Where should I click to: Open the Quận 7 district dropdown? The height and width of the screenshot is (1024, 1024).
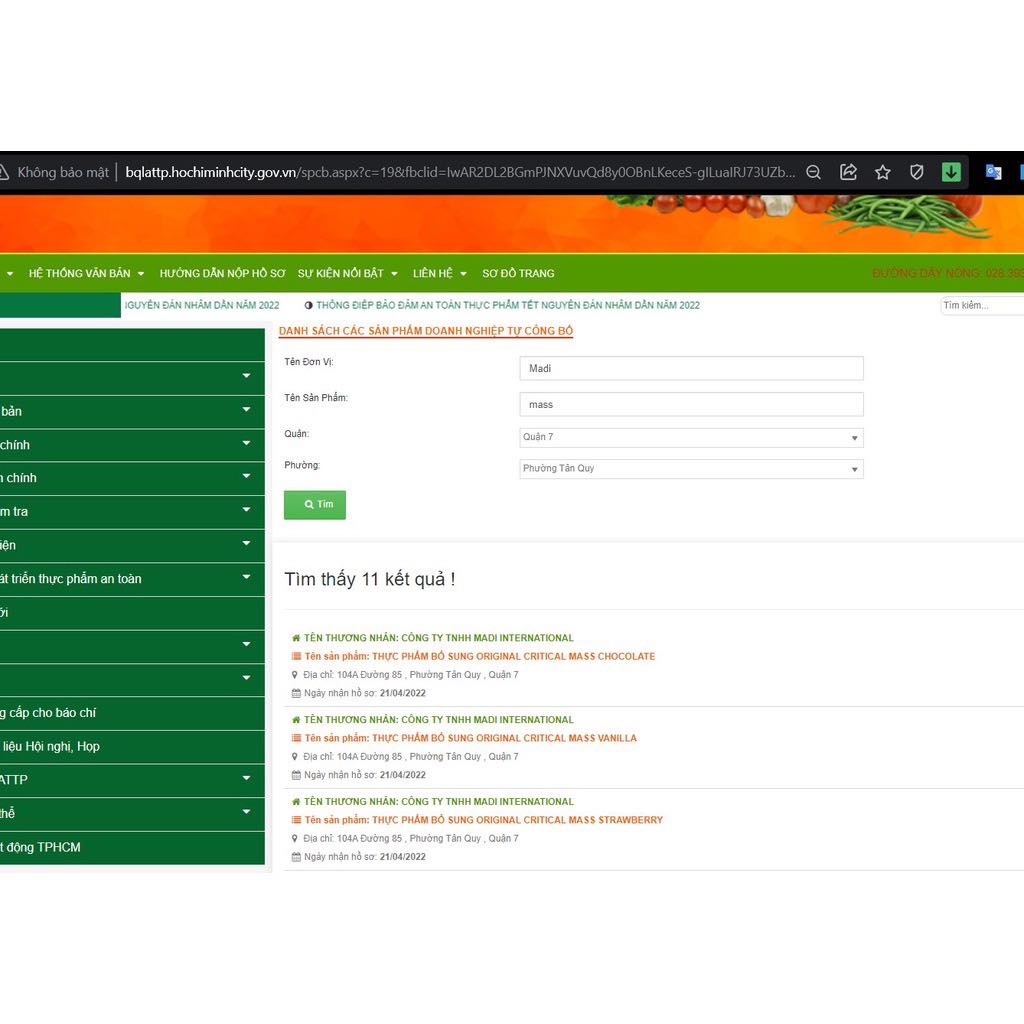click(690, 437)
